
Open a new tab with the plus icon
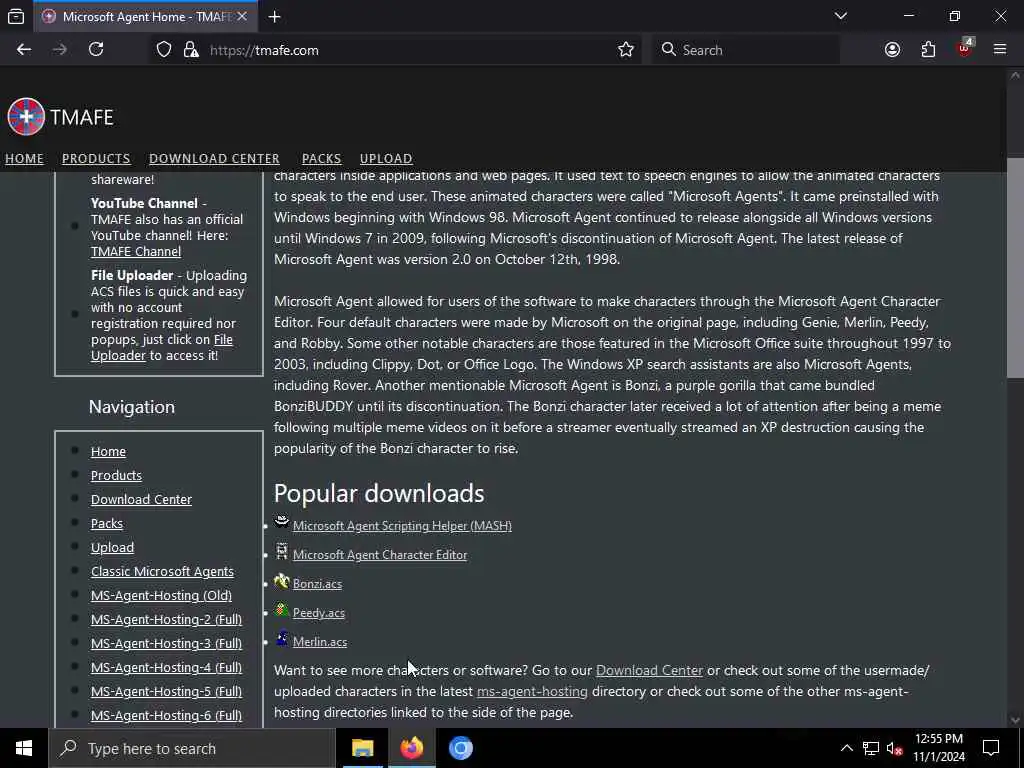[274, 17]
